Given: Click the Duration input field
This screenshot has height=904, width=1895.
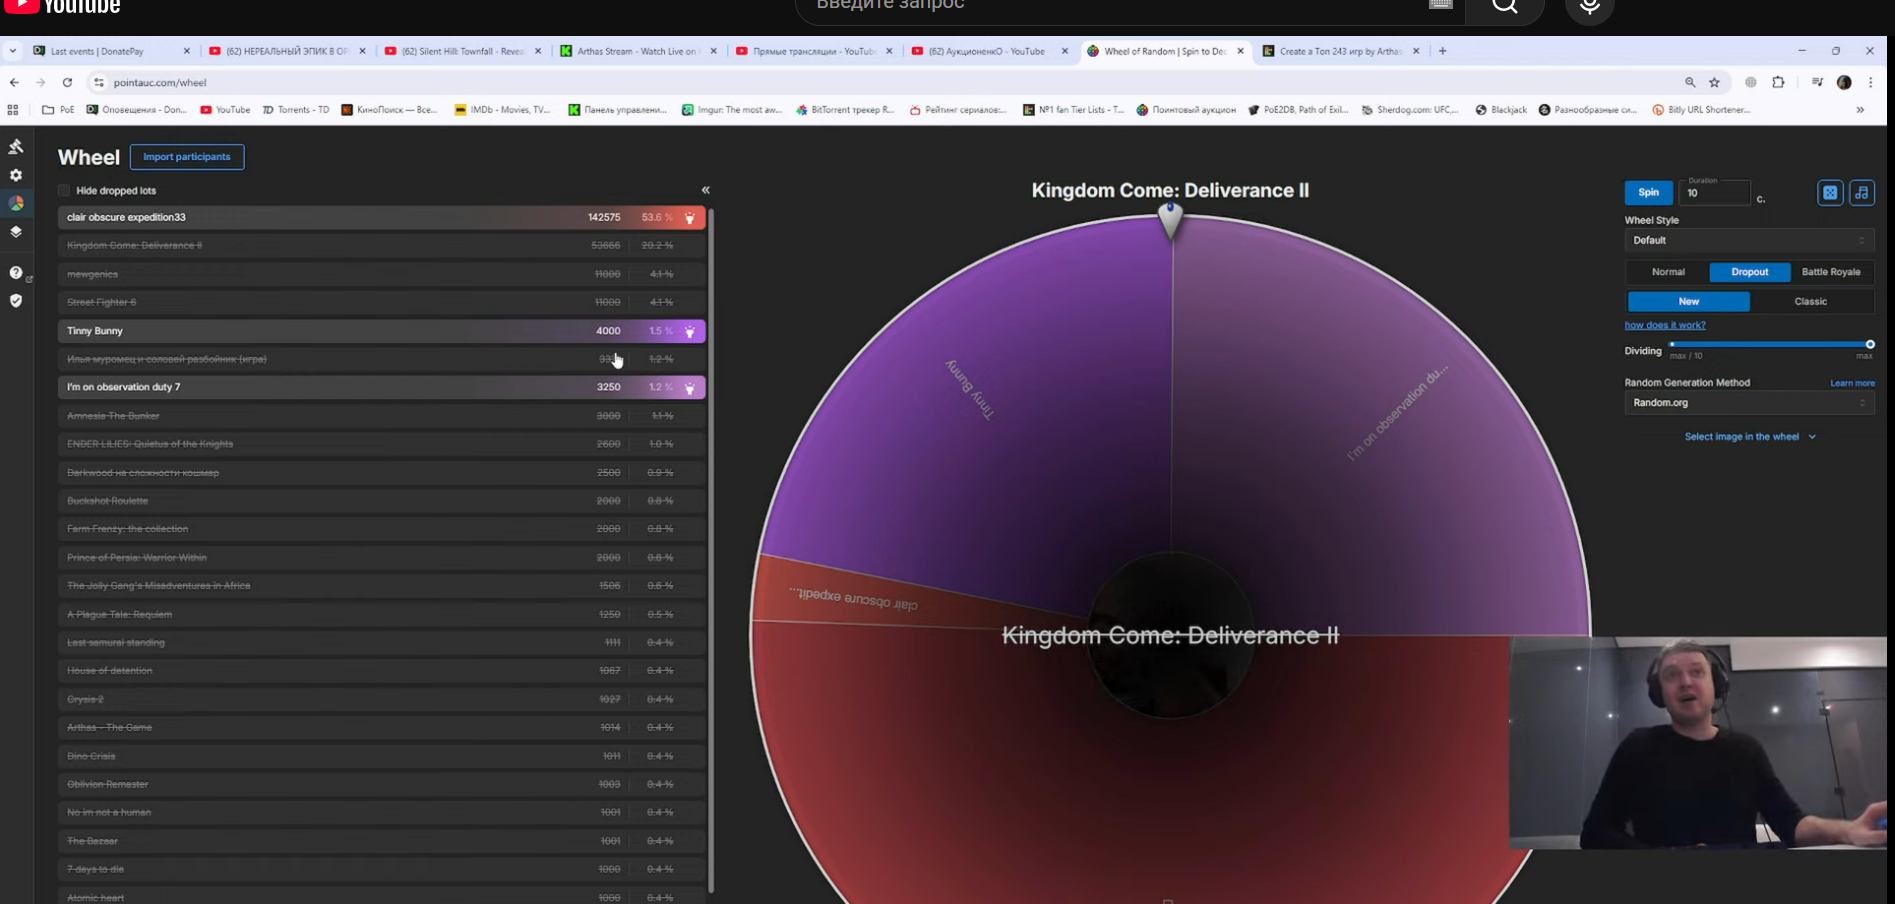Looking at the screenshot, I should click(x=1715, y=193).
